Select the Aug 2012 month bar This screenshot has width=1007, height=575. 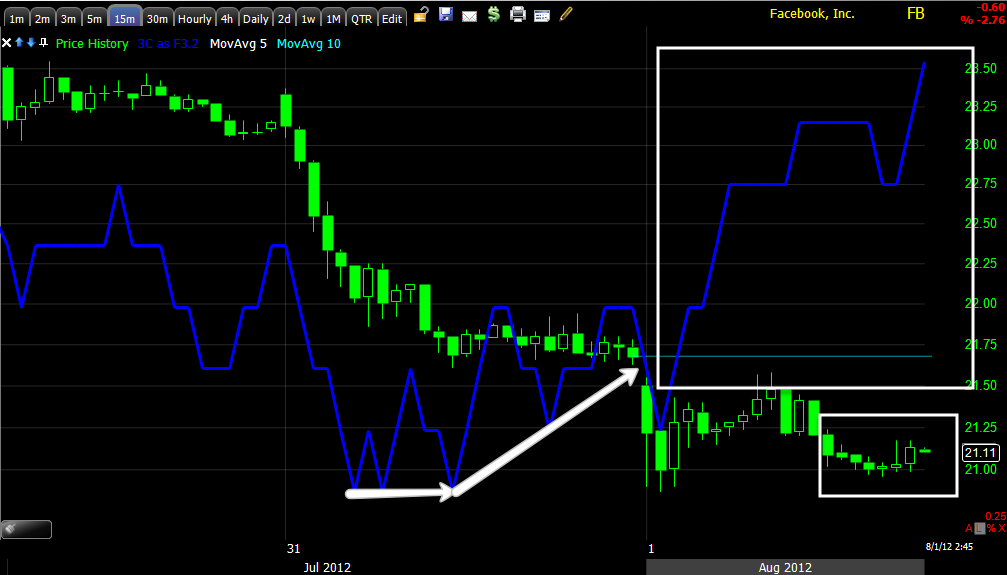coord(785,567)
